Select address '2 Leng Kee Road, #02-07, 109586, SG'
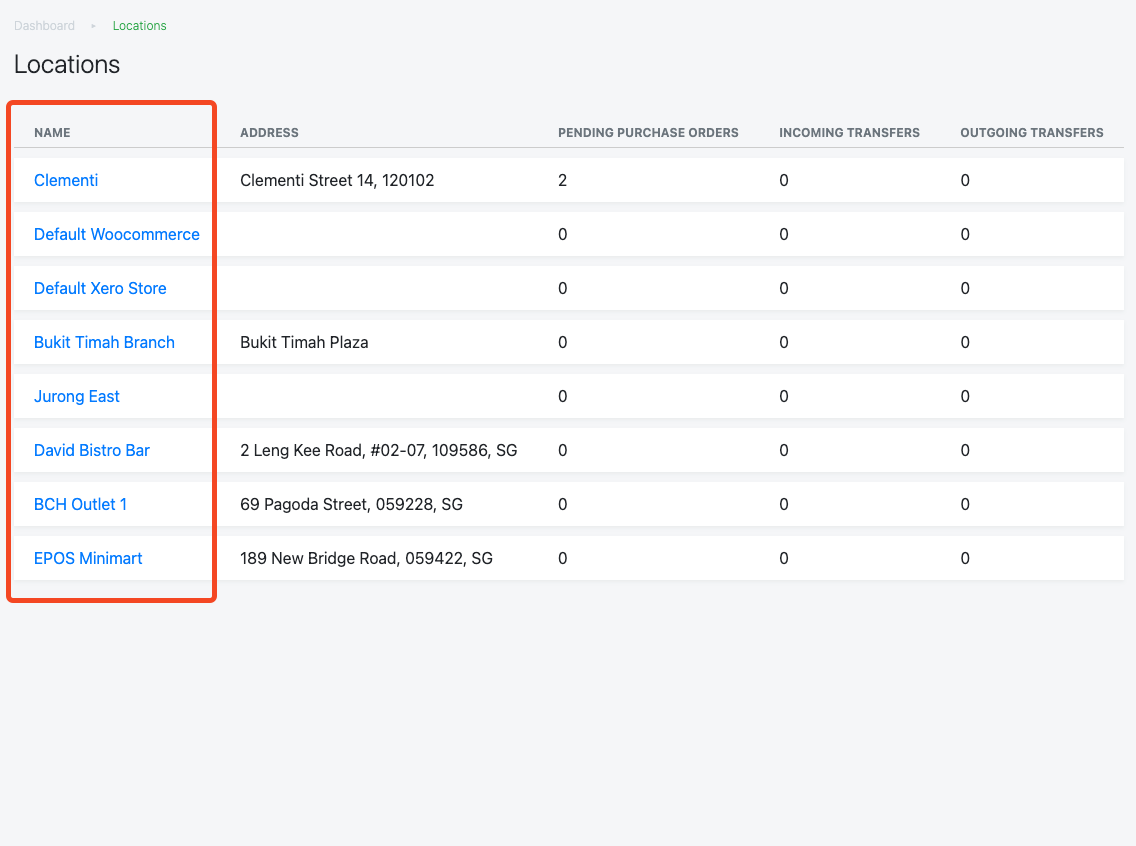Viewport: 1136px width, 846px height. 379,451
